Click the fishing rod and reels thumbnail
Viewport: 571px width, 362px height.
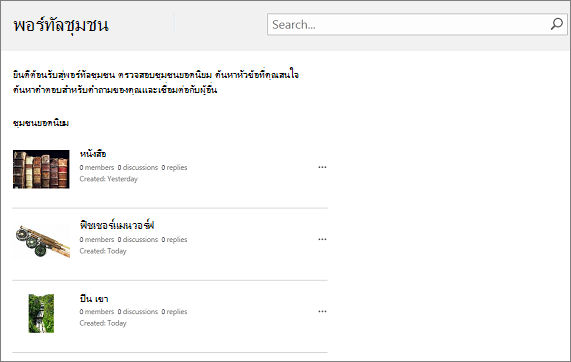tap(42, 241)
